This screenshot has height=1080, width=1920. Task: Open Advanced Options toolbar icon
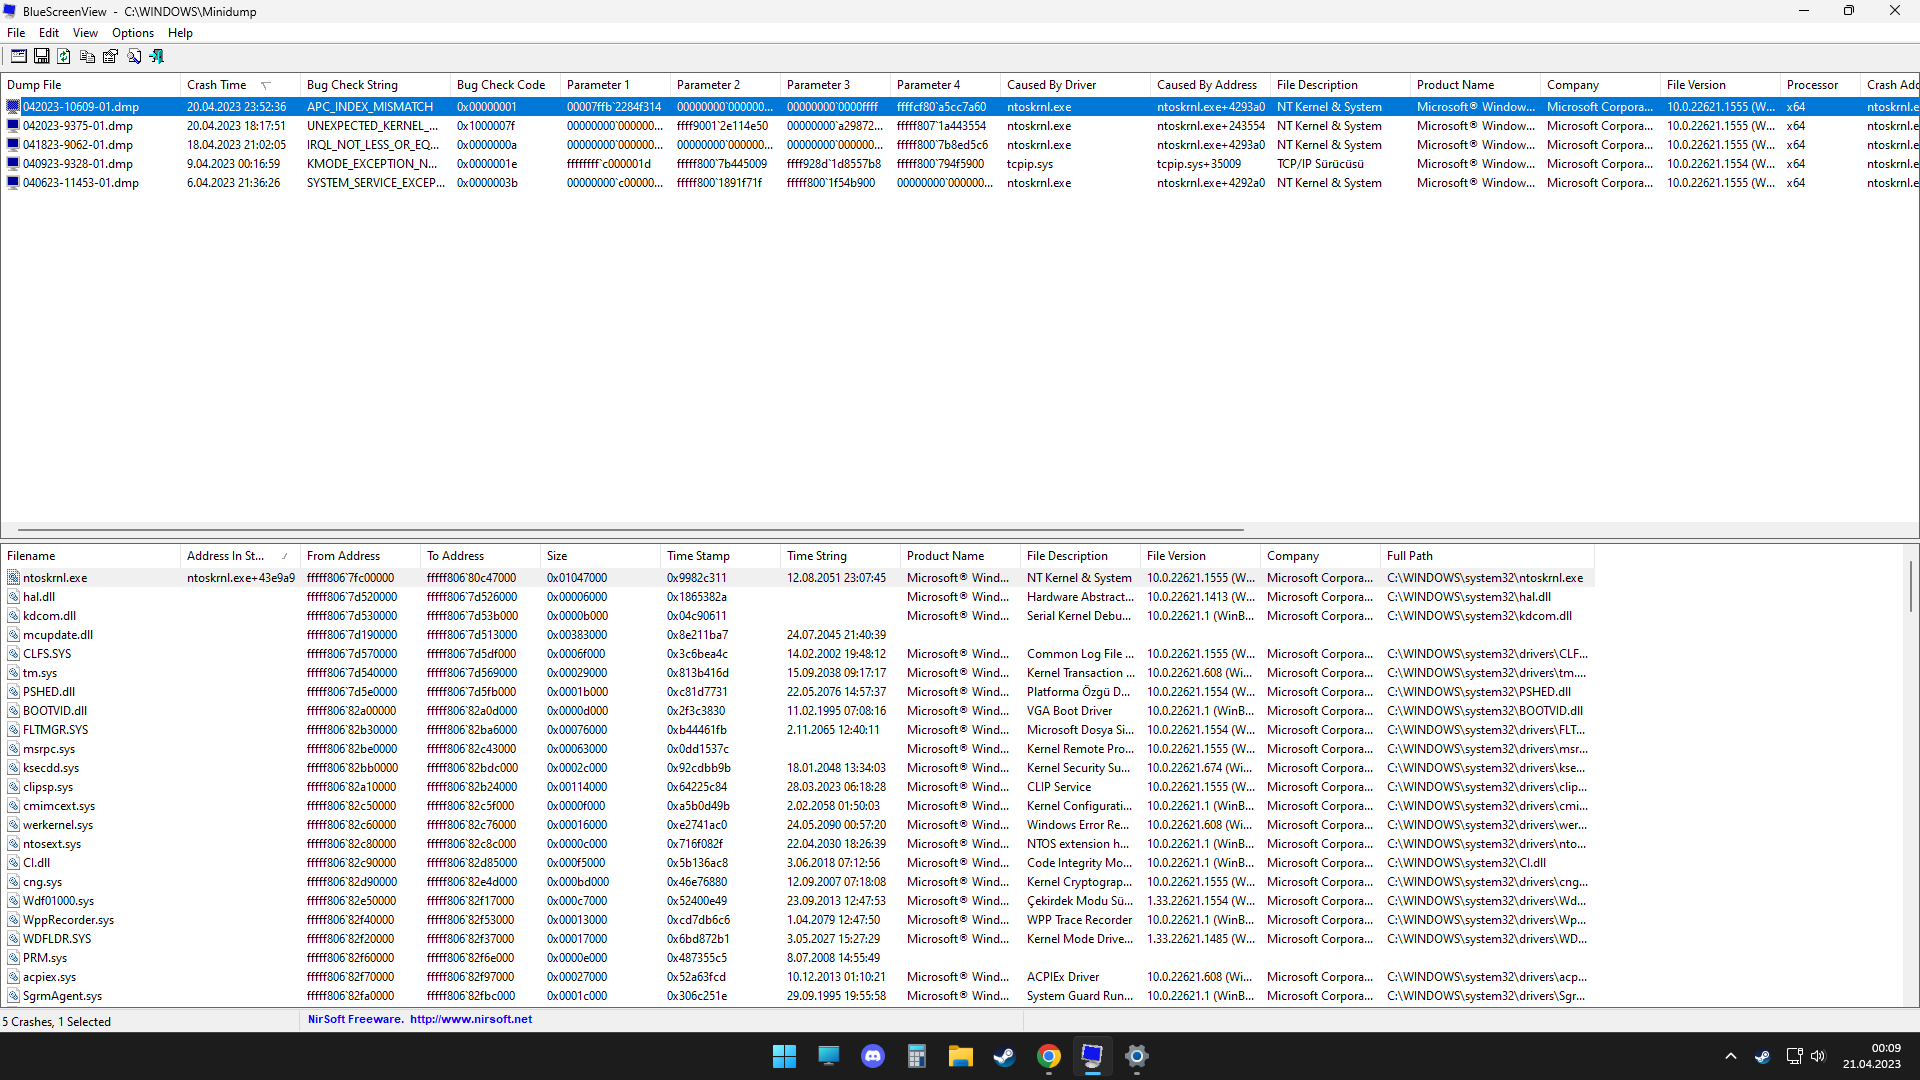(19, 57)
